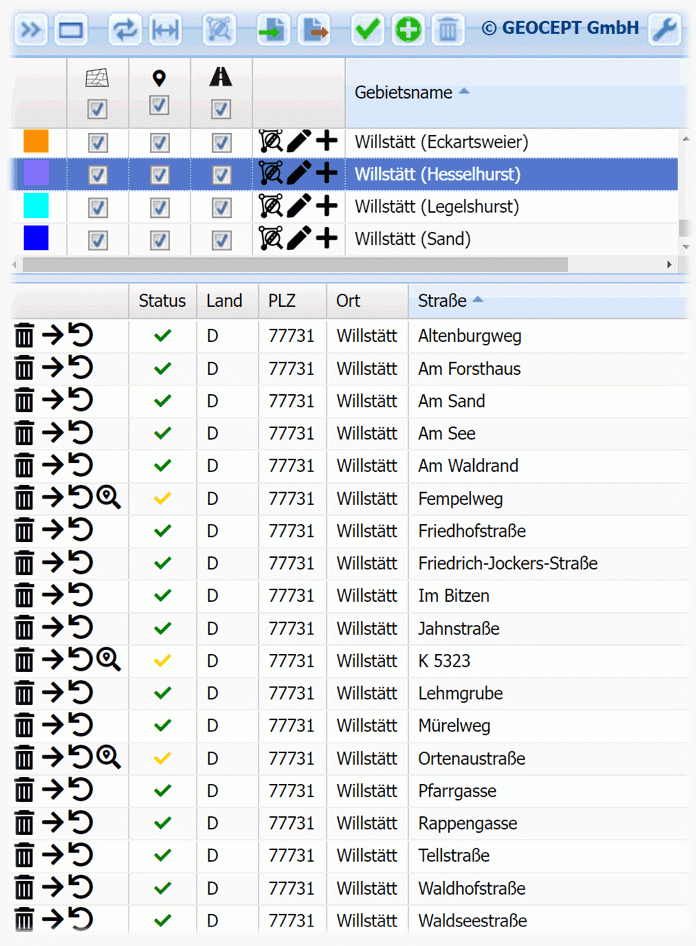This screenshot has height=946, width=696.
Task: Click the reset arrow for Jahnstraße row
Action: click(80, 628)
